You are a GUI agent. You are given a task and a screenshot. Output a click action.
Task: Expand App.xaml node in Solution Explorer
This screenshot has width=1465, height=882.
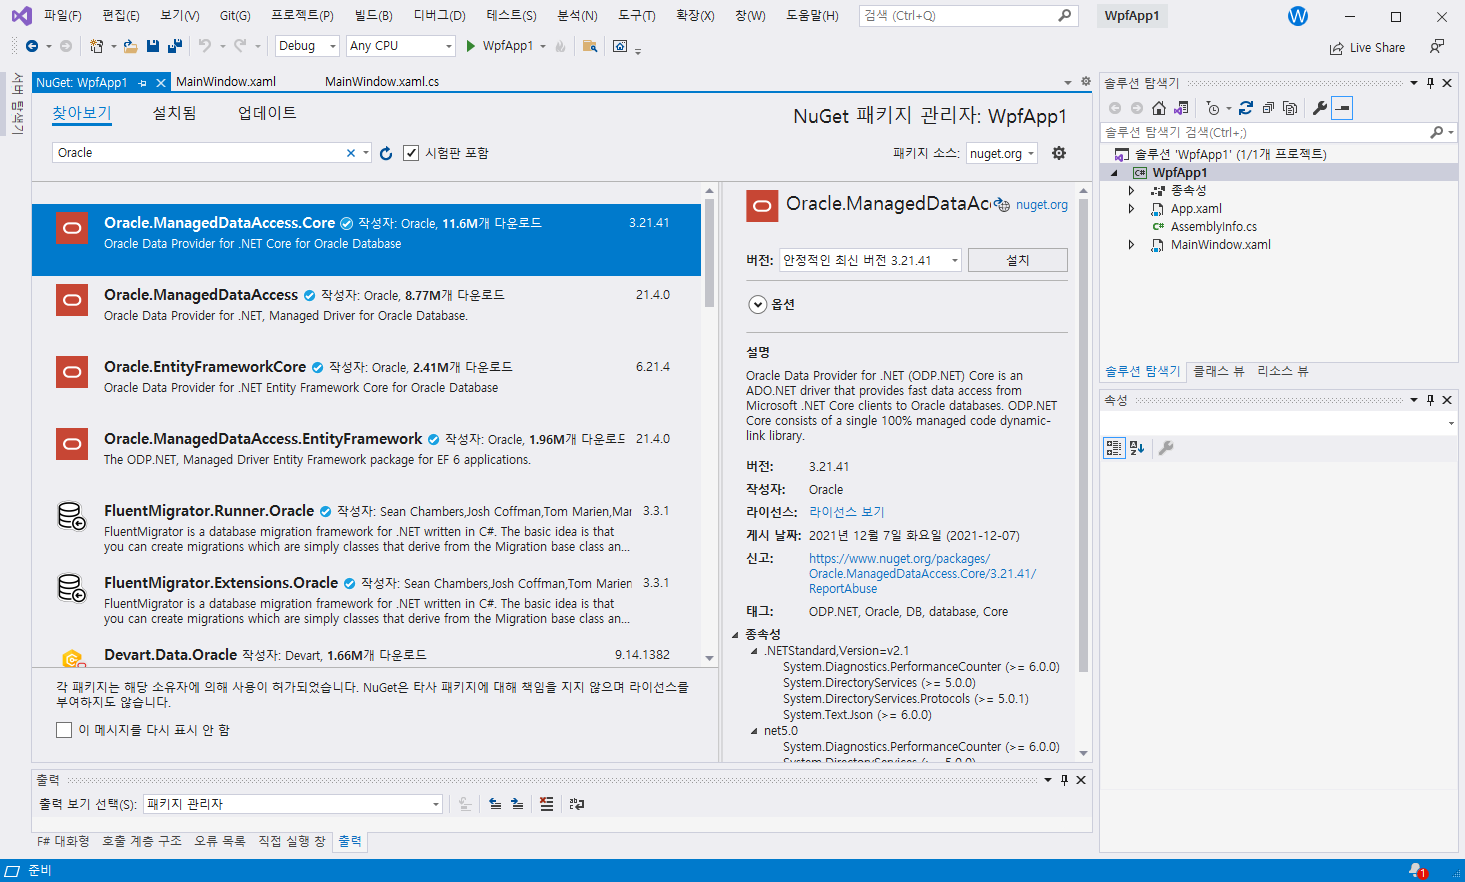pos(1132,209)
